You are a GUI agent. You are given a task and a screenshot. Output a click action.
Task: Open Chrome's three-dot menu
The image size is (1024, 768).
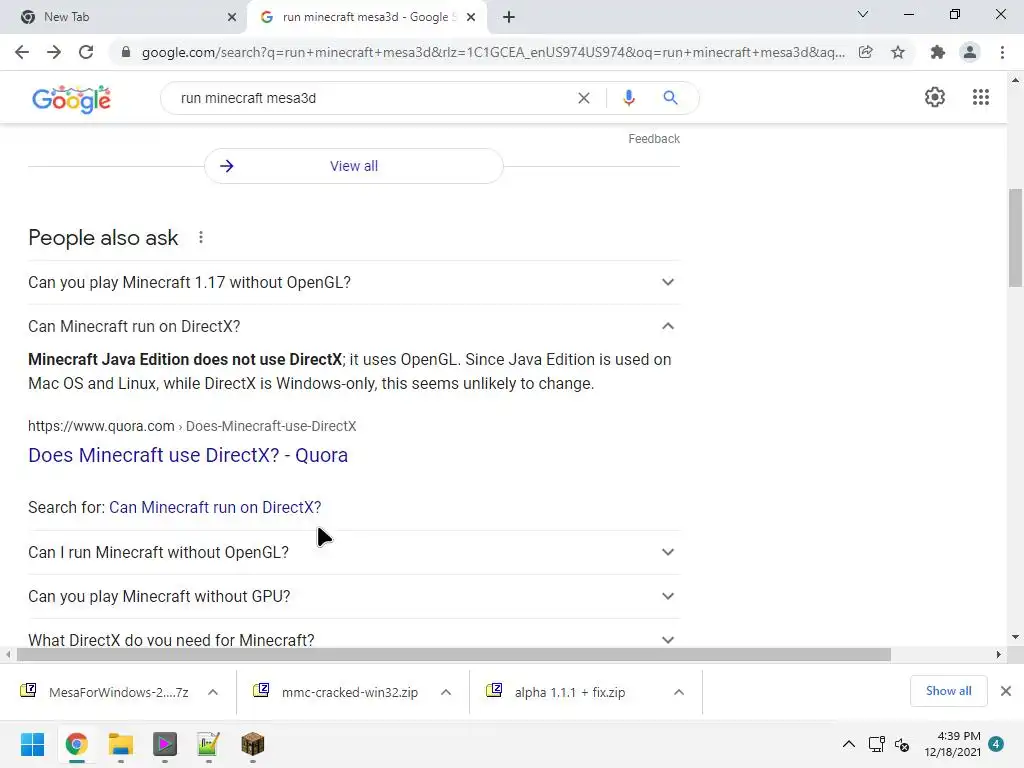(1002, 52)
